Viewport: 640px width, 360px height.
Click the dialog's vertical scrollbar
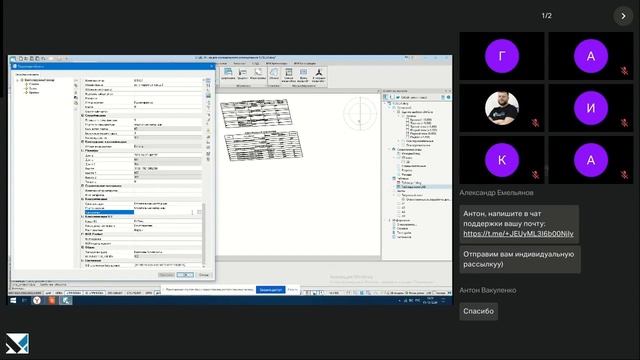[x=204, y=233]
